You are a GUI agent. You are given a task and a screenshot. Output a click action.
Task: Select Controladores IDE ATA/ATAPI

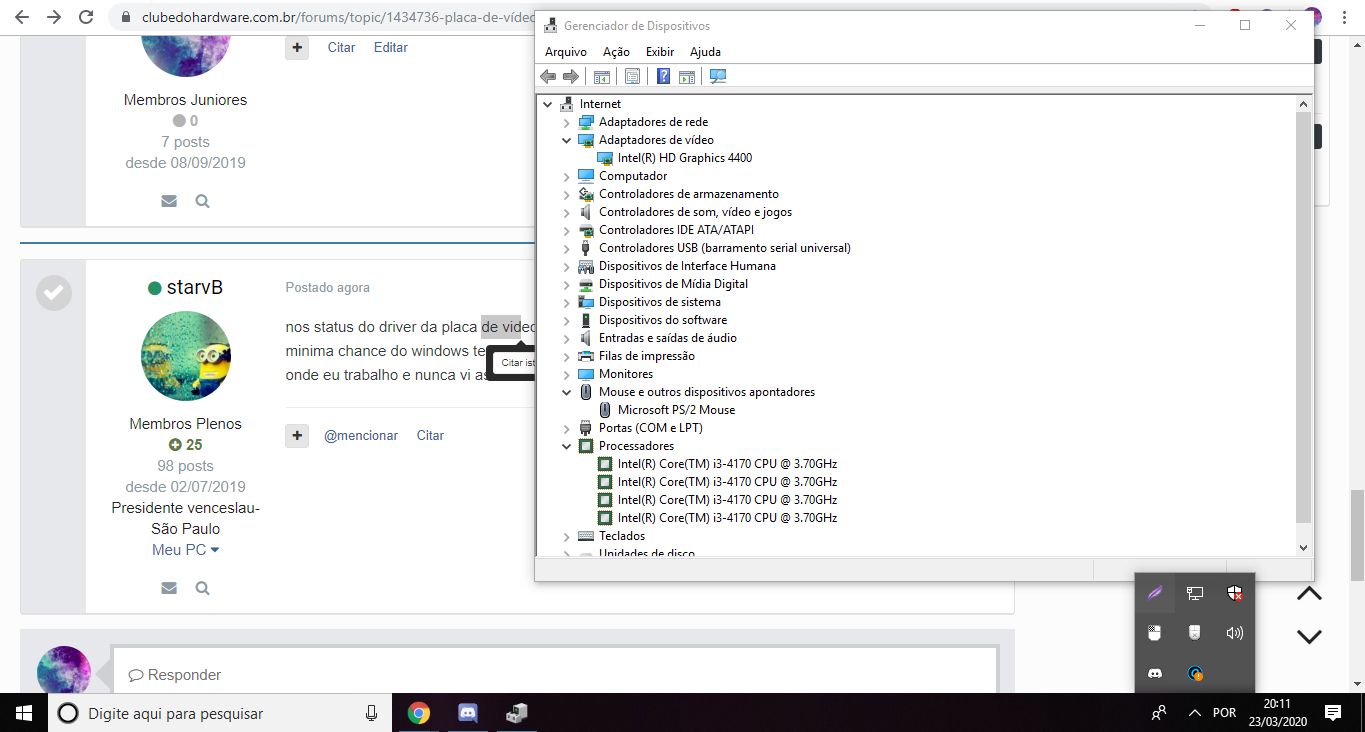click(676, 230)
